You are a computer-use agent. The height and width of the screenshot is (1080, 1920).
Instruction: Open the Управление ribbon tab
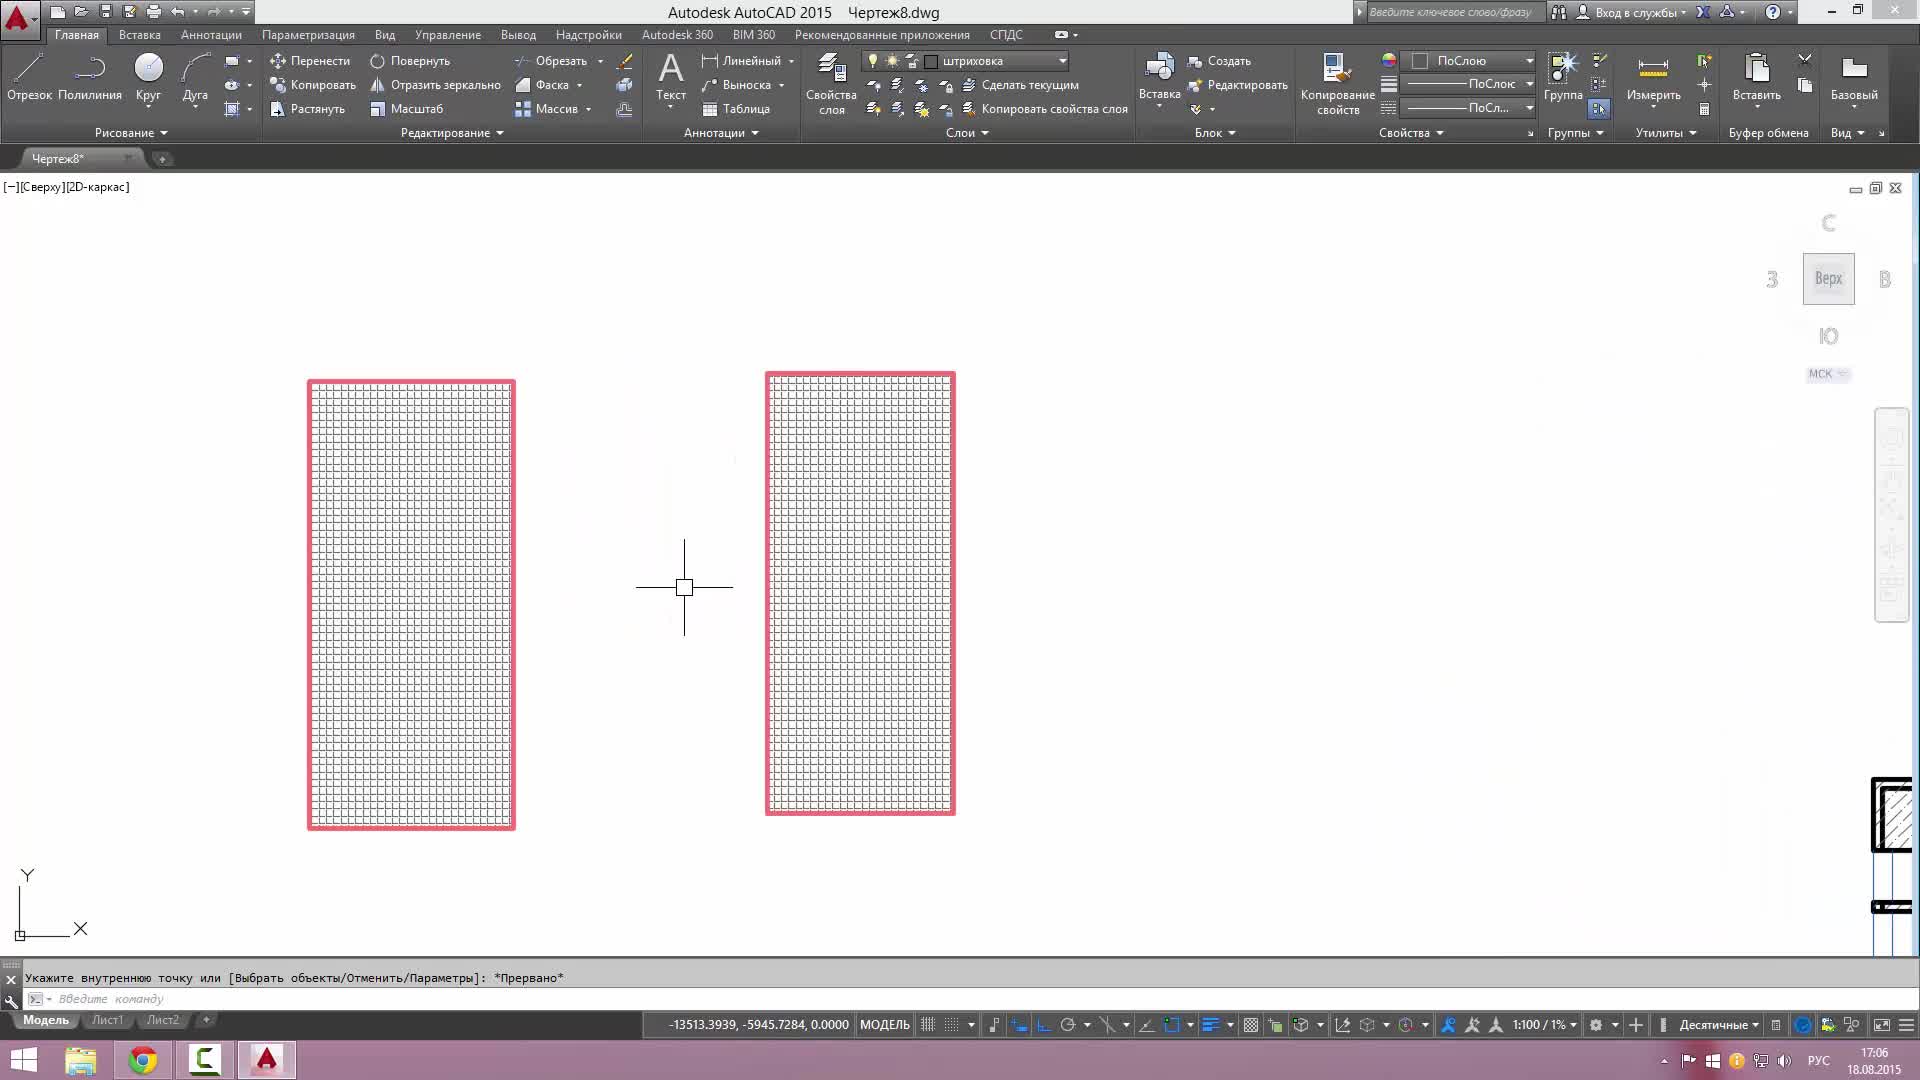(448, 35)
